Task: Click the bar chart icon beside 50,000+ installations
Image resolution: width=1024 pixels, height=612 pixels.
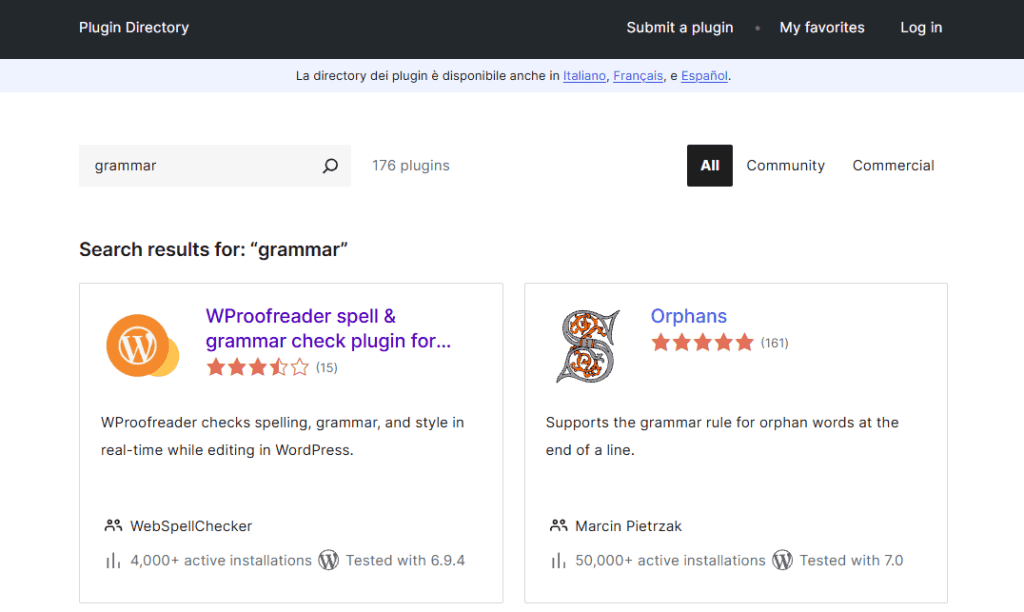Action: pos(558,560)
